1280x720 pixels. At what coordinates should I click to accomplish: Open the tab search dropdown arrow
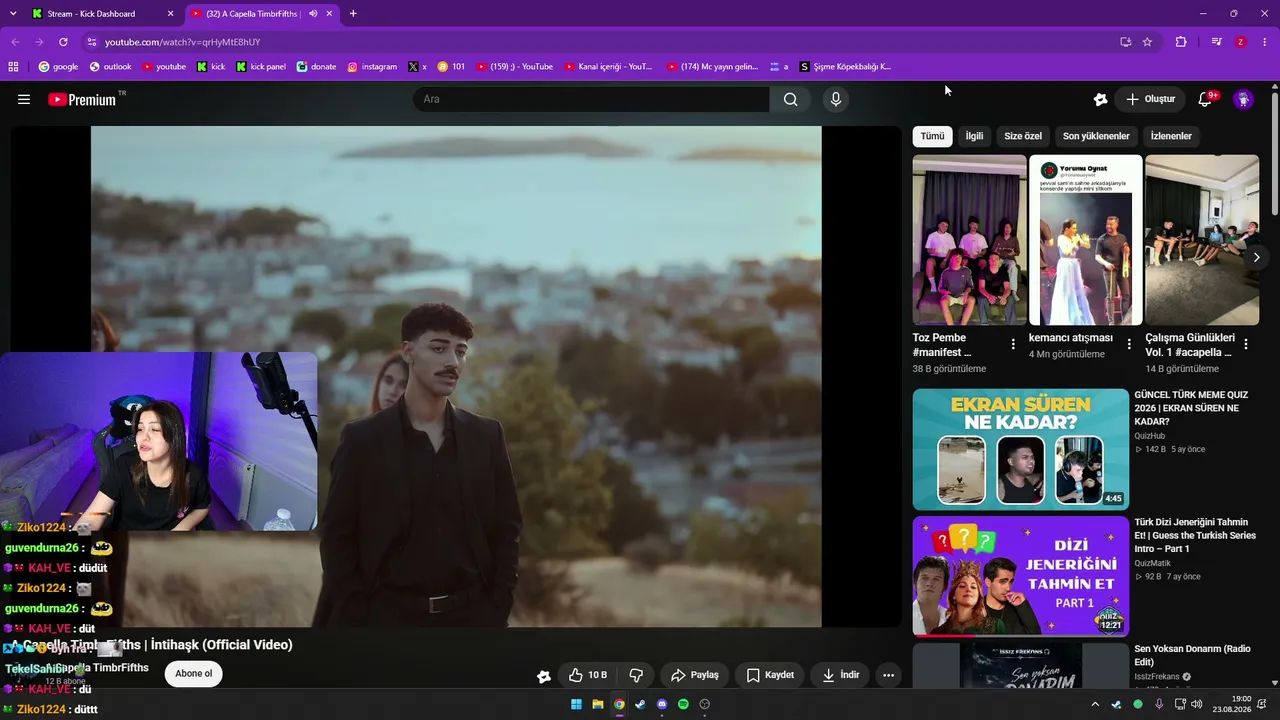pyautogui.click(x=13, y=14)
